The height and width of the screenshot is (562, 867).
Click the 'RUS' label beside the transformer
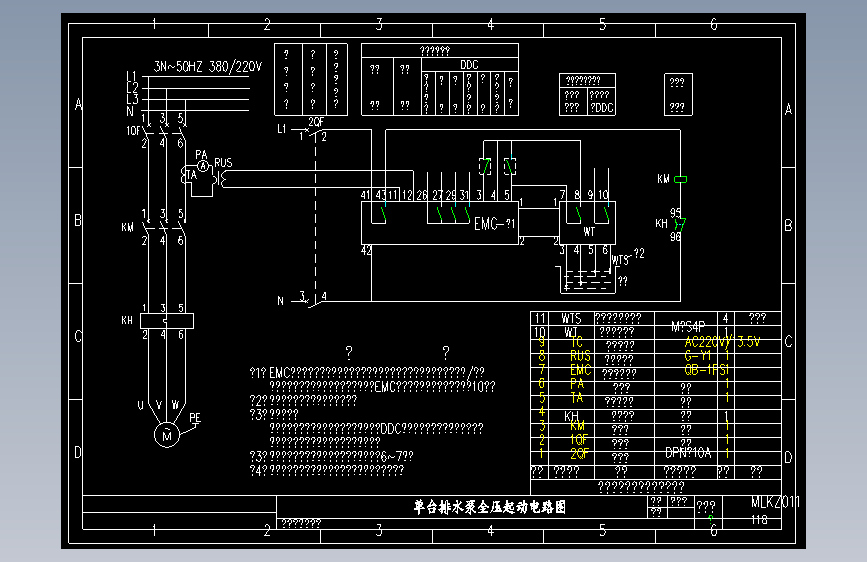coord(223,163)
